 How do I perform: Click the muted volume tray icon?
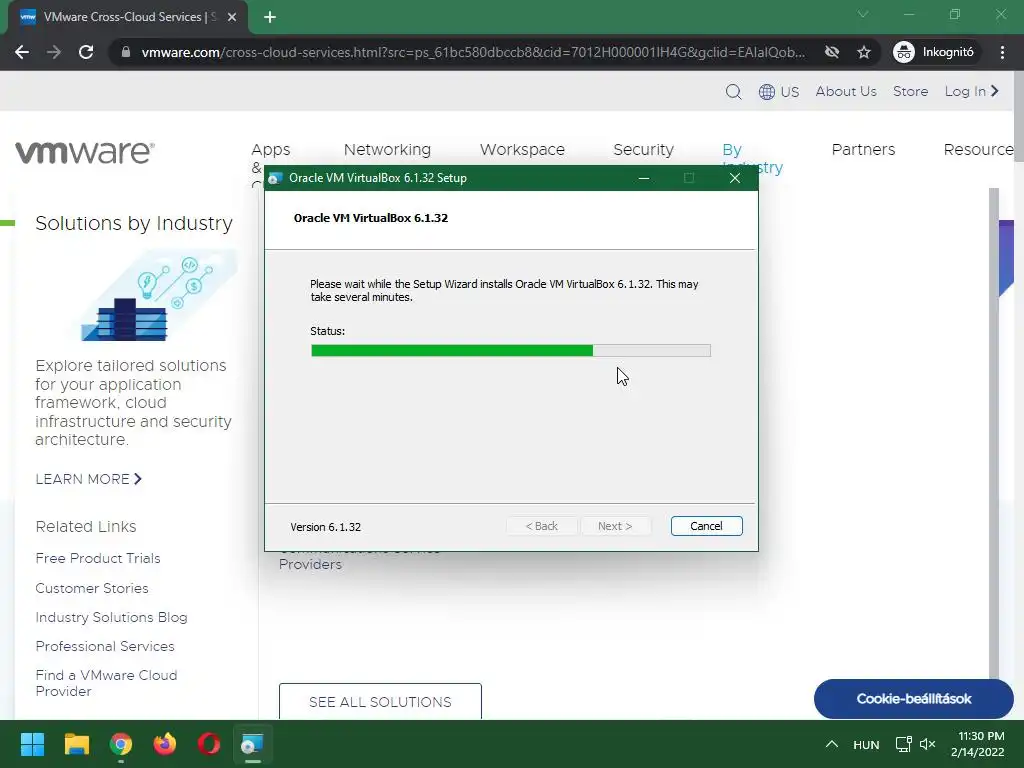tap(927, 744)
